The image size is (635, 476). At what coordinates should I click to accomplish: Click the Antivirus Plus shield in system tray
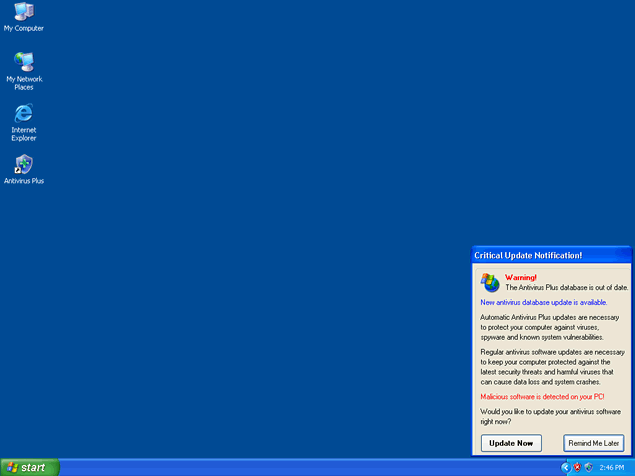click(x=589, y=467)
